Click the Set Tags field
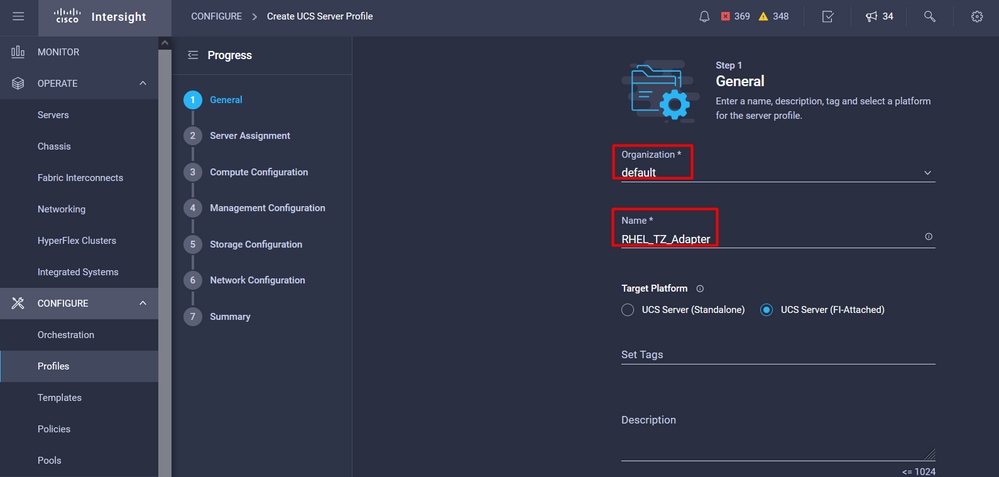The width and height of the screenshot is (999, 477). point(778,355)
